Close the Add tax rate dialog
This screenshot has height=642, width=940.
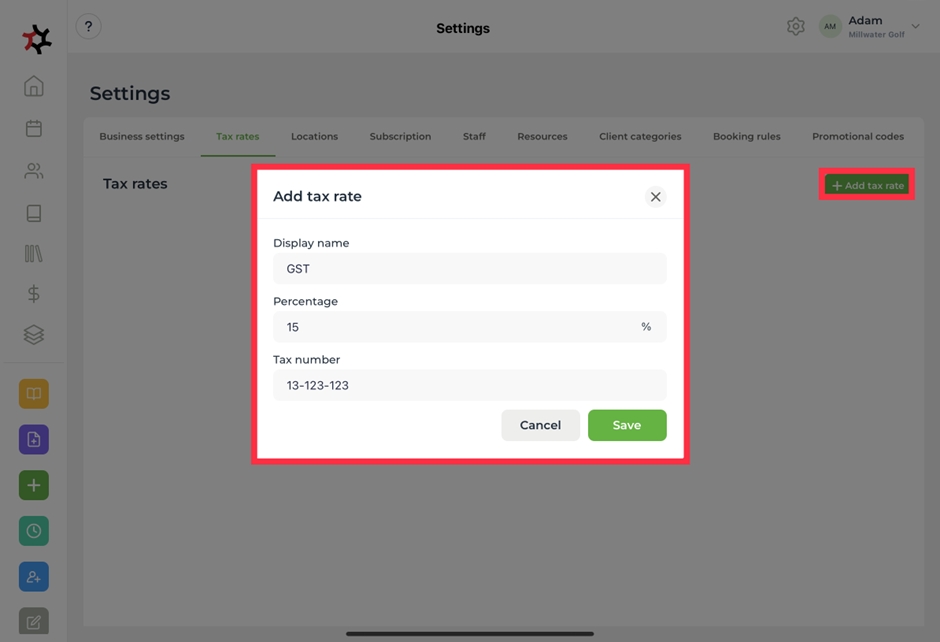click(655, 197)
